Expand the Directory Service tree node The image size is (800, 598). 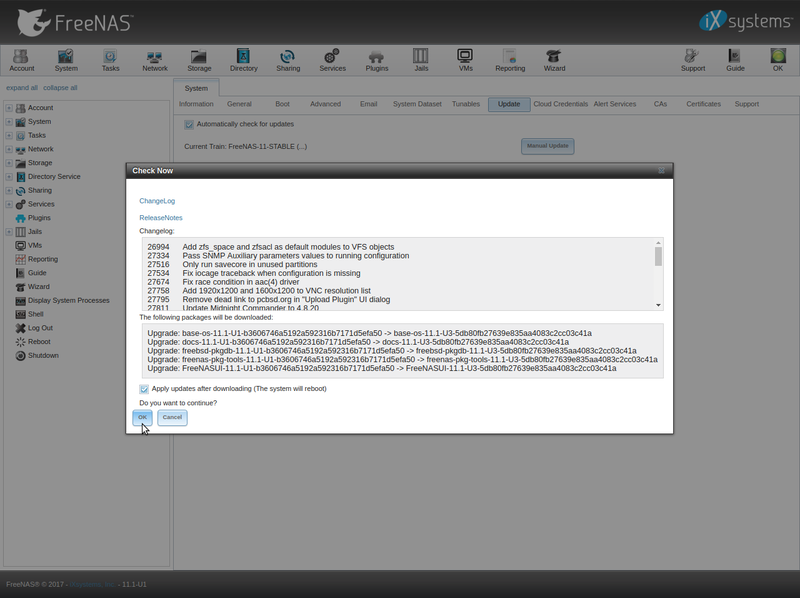tap(9, 177)
